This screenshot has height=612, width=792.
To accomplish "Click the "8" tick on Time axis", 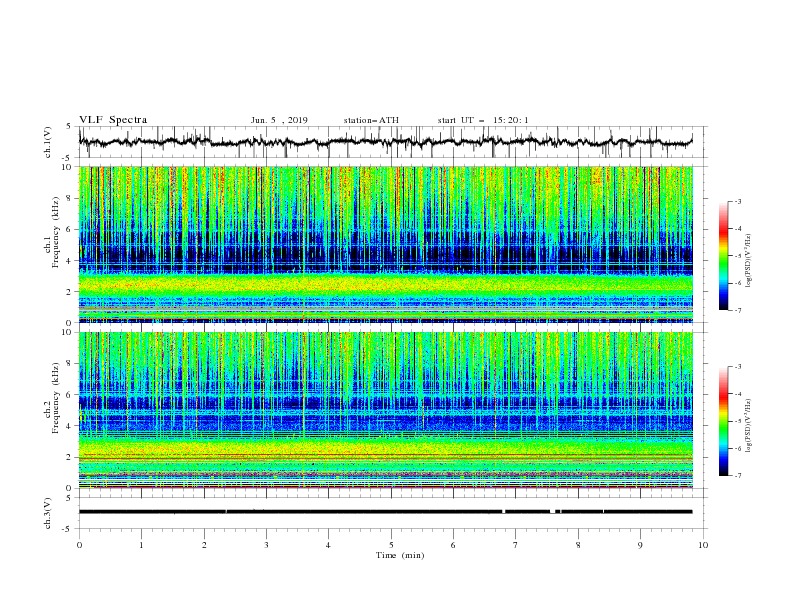I will pyautogui.click(x=578, y=545).
